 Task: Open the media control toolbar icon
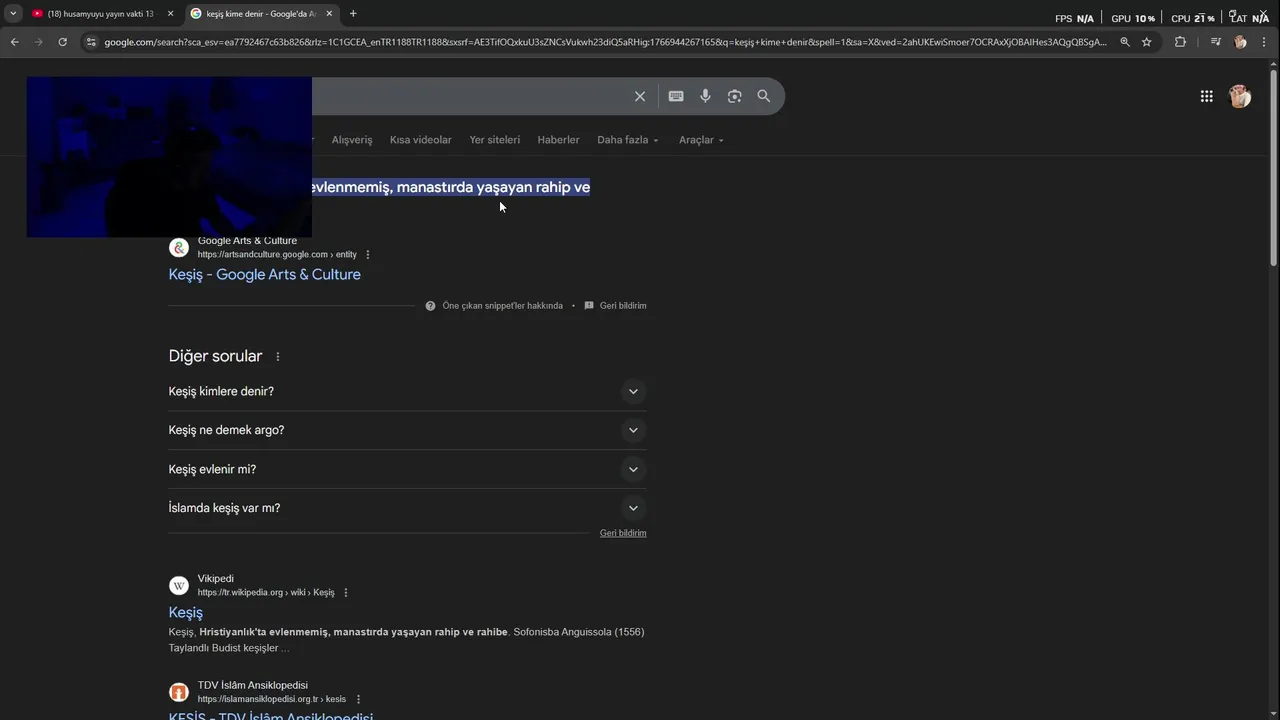click(x=1215, y=42)
